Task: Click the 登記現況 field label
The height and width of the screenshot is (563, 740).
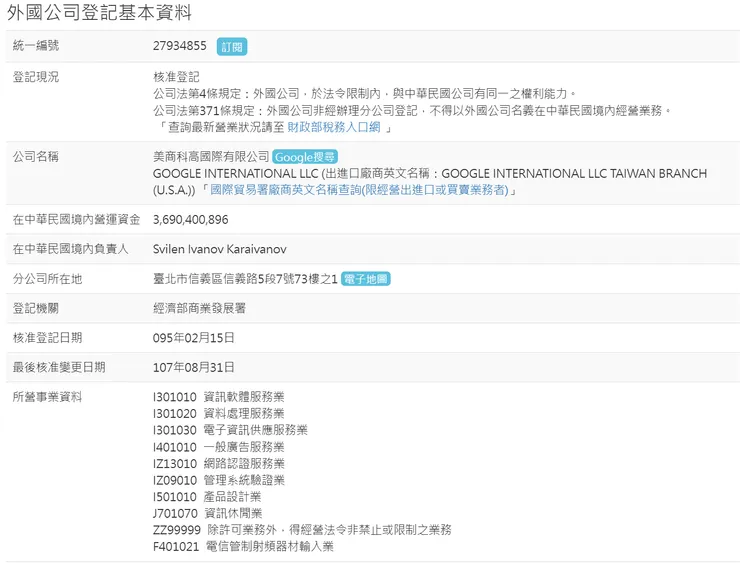Action: click(36, 77)
